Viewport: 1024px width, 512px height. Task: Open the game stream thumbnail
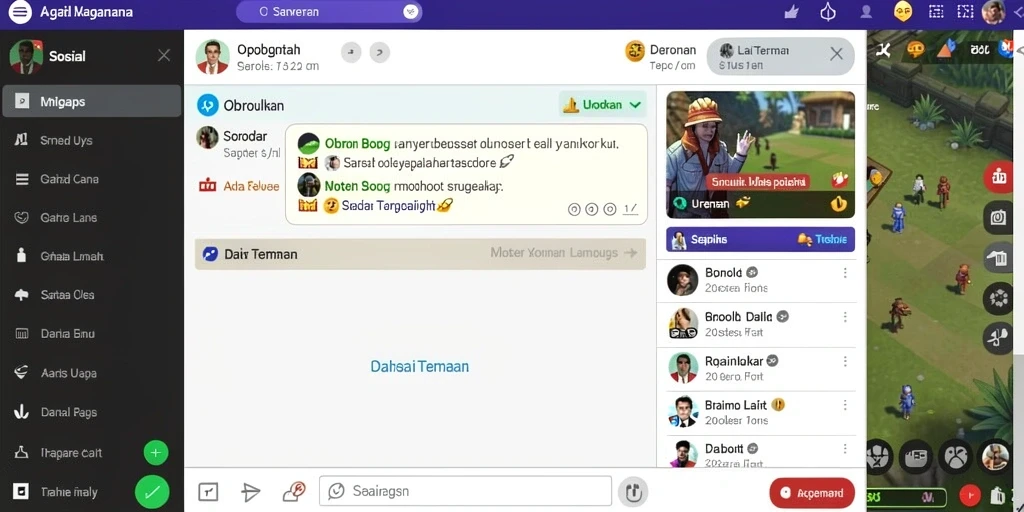click(x=760, y=155)
